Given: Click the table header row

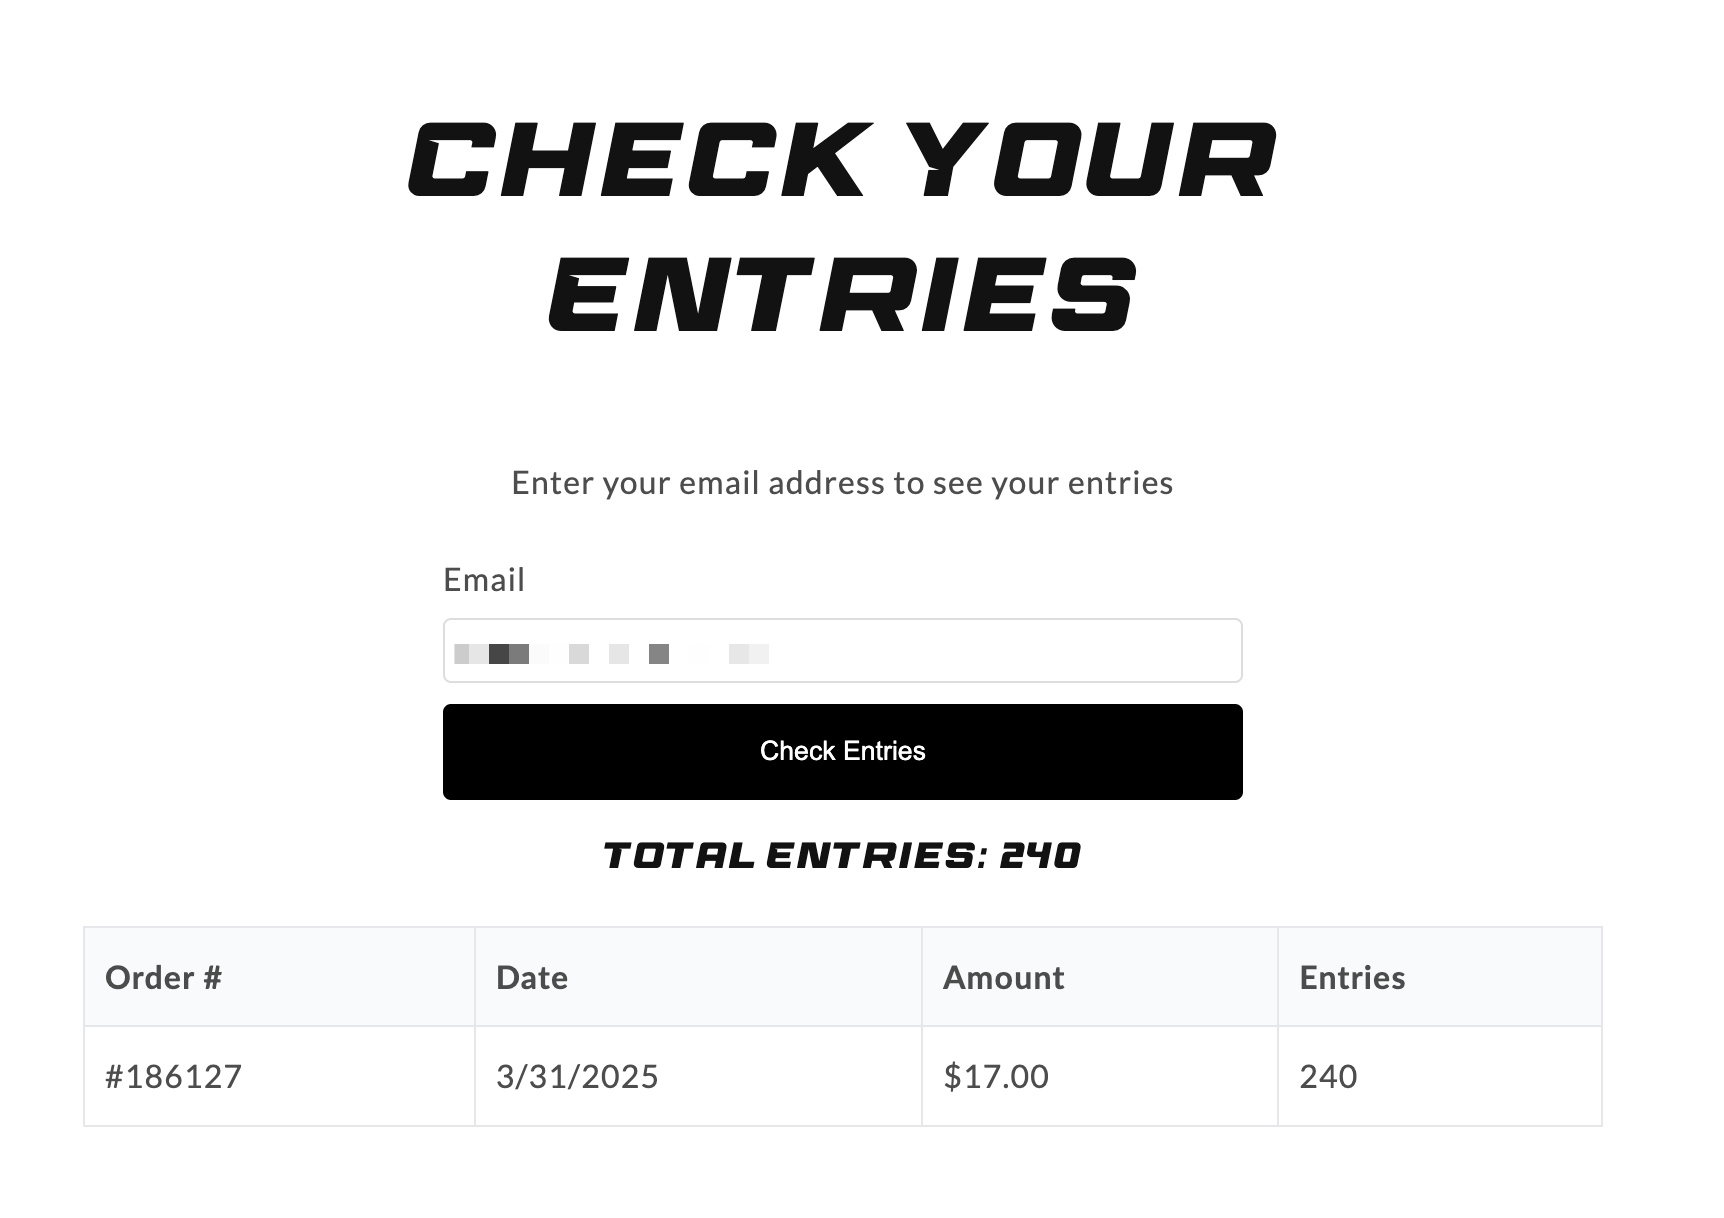Looking at the screenshot, I should (x=843, y=977).
